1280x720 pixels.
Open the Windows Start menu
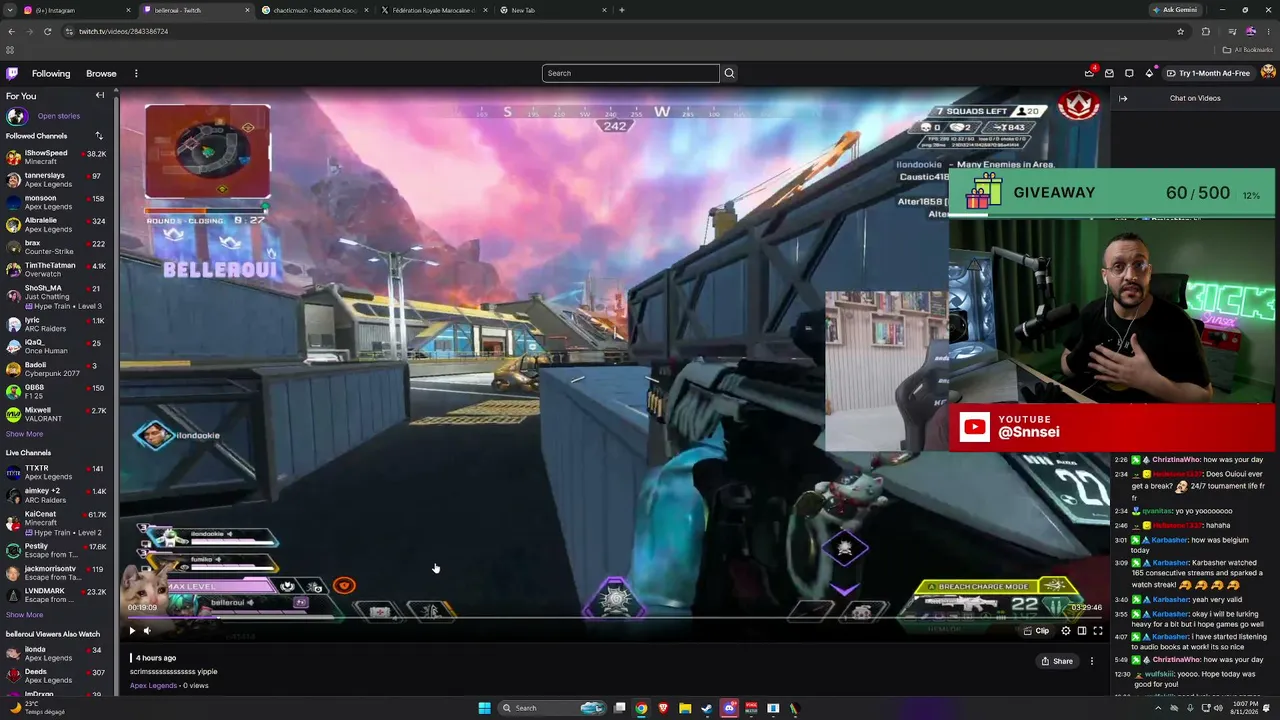point(484,708)
